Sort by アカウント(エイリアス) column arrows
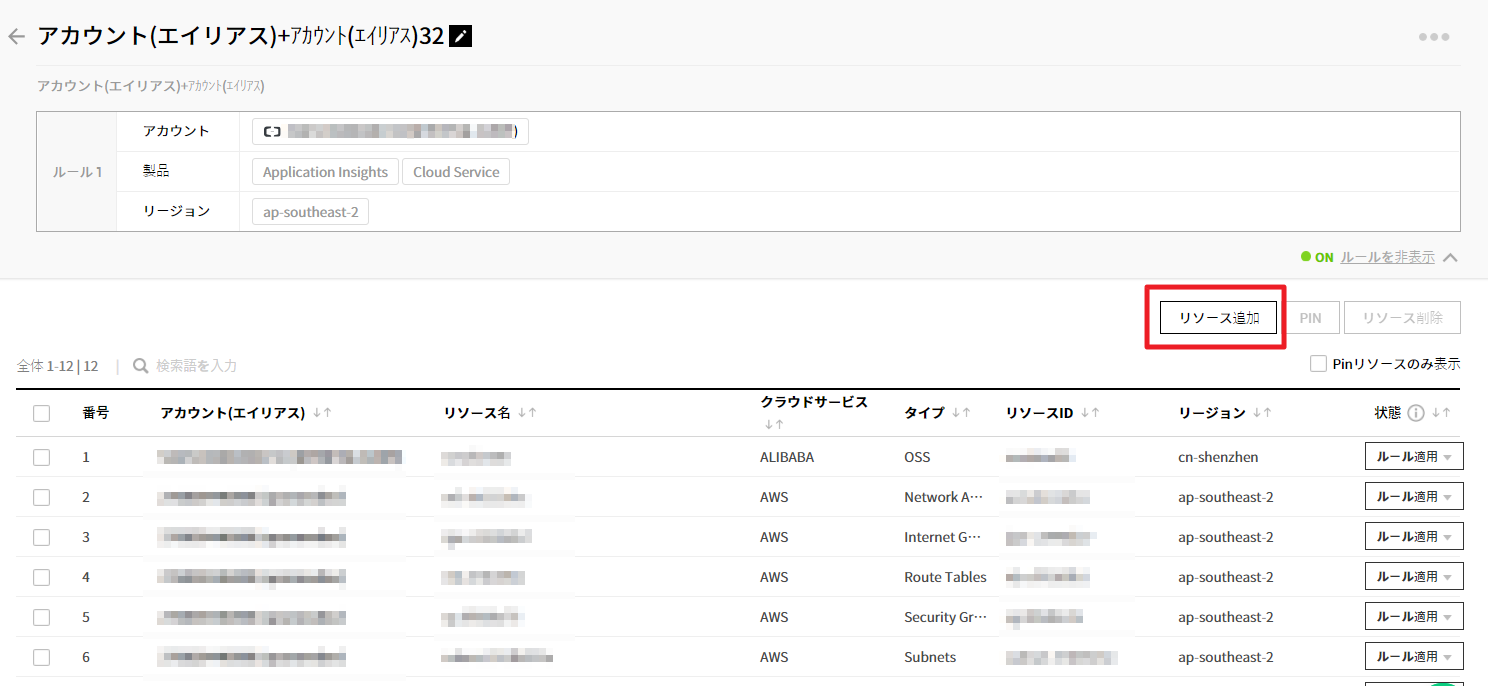 (x=322, y=413)
